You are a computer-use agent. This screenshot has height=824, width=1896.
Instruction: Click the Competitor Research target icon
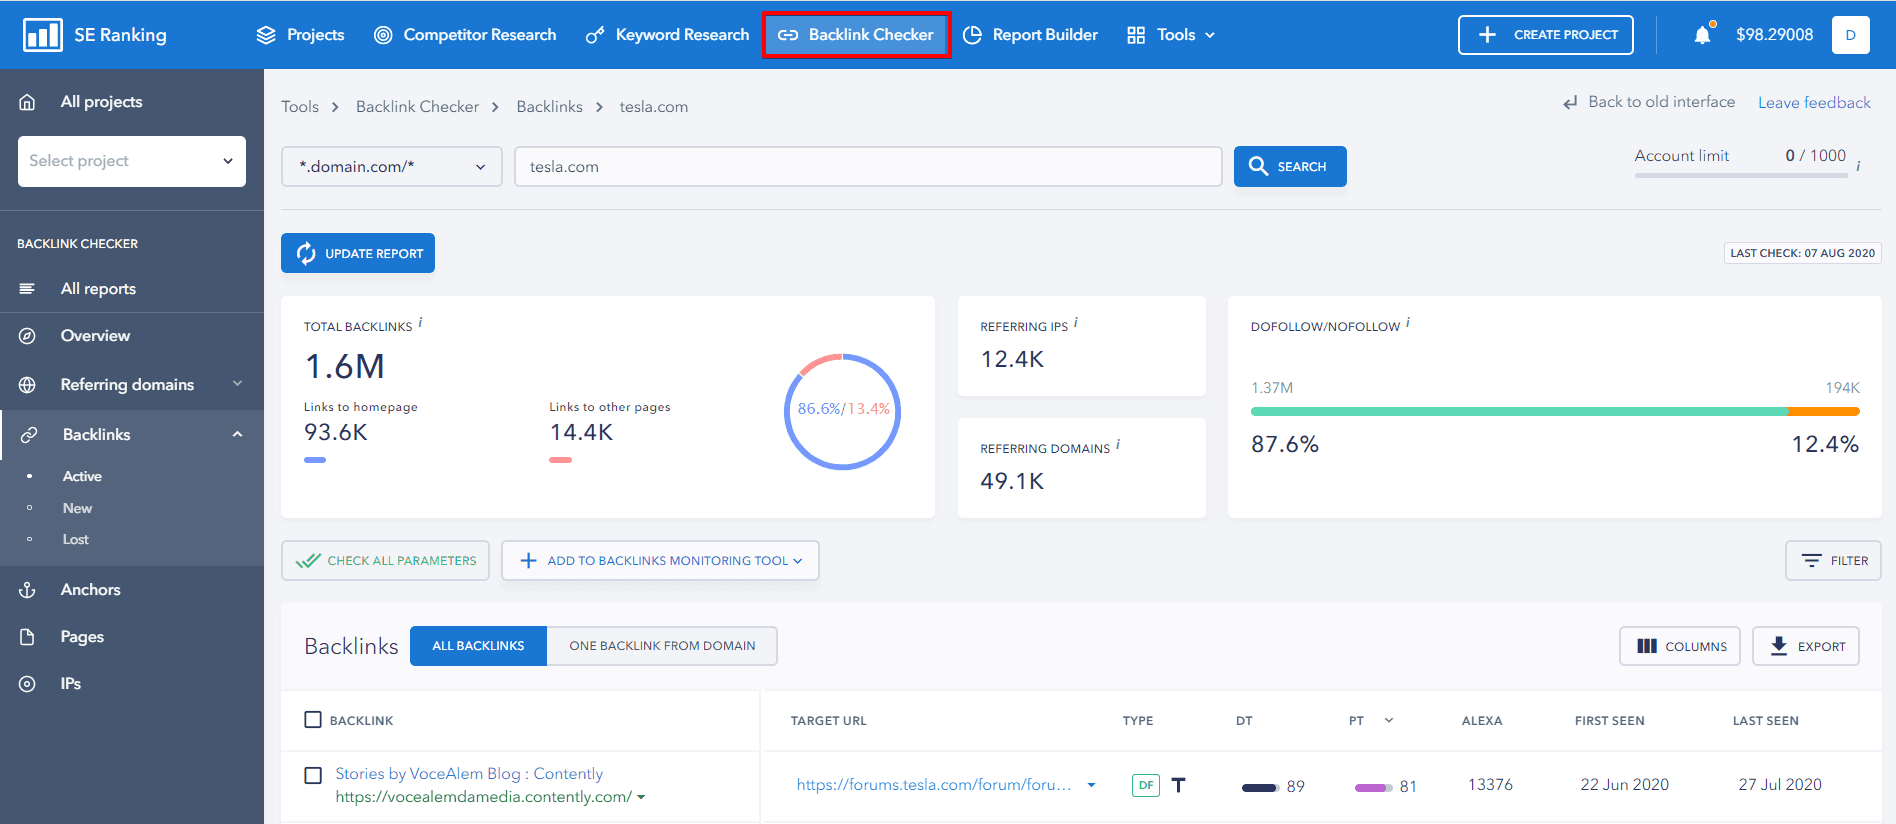click(383, 35)
